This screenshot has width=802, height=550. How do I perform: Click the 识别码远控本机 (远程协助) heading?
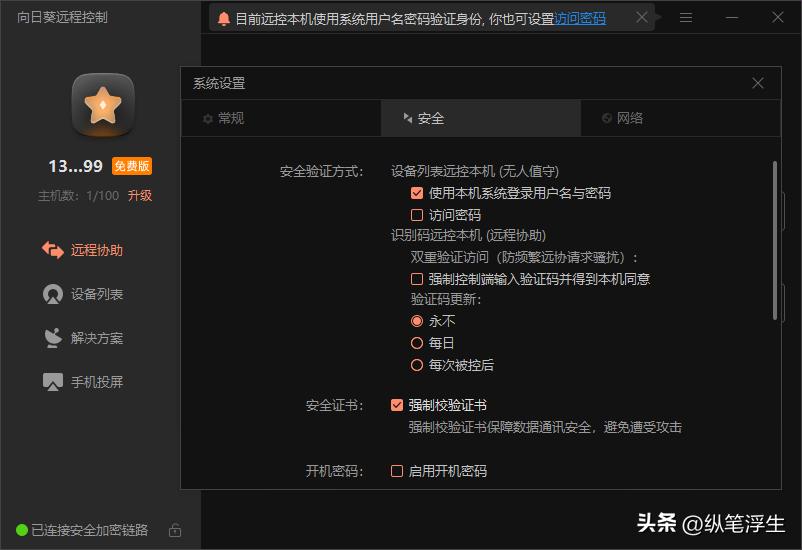(x=469, y=235)
